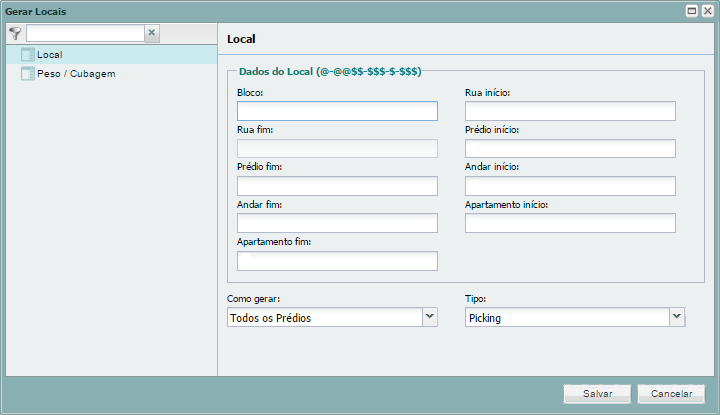720x415 pixels.
Task: Click the Rua fim input field
Action: coord(338,149)
